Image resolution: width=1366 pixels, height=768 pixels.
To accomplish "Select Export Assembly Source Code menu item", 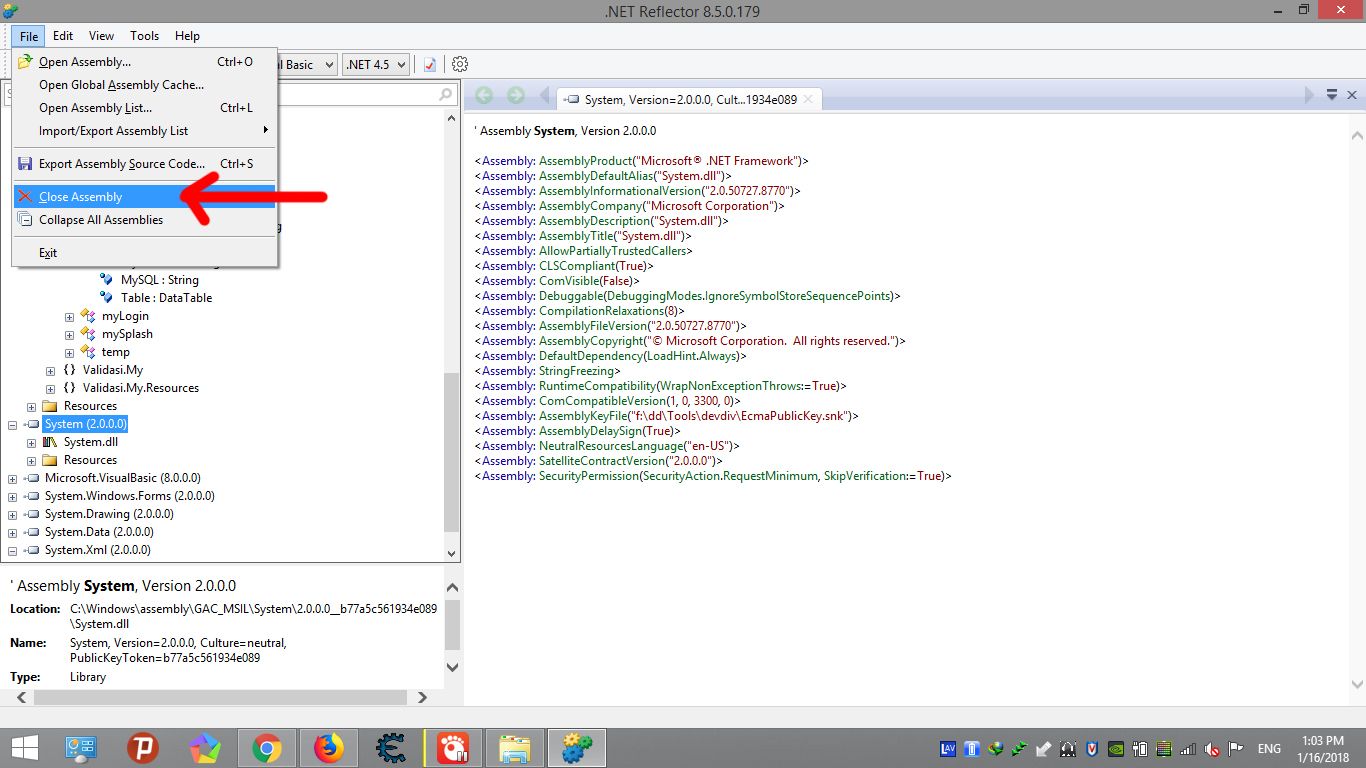I will pyautogui.click(x=121, y=164).
